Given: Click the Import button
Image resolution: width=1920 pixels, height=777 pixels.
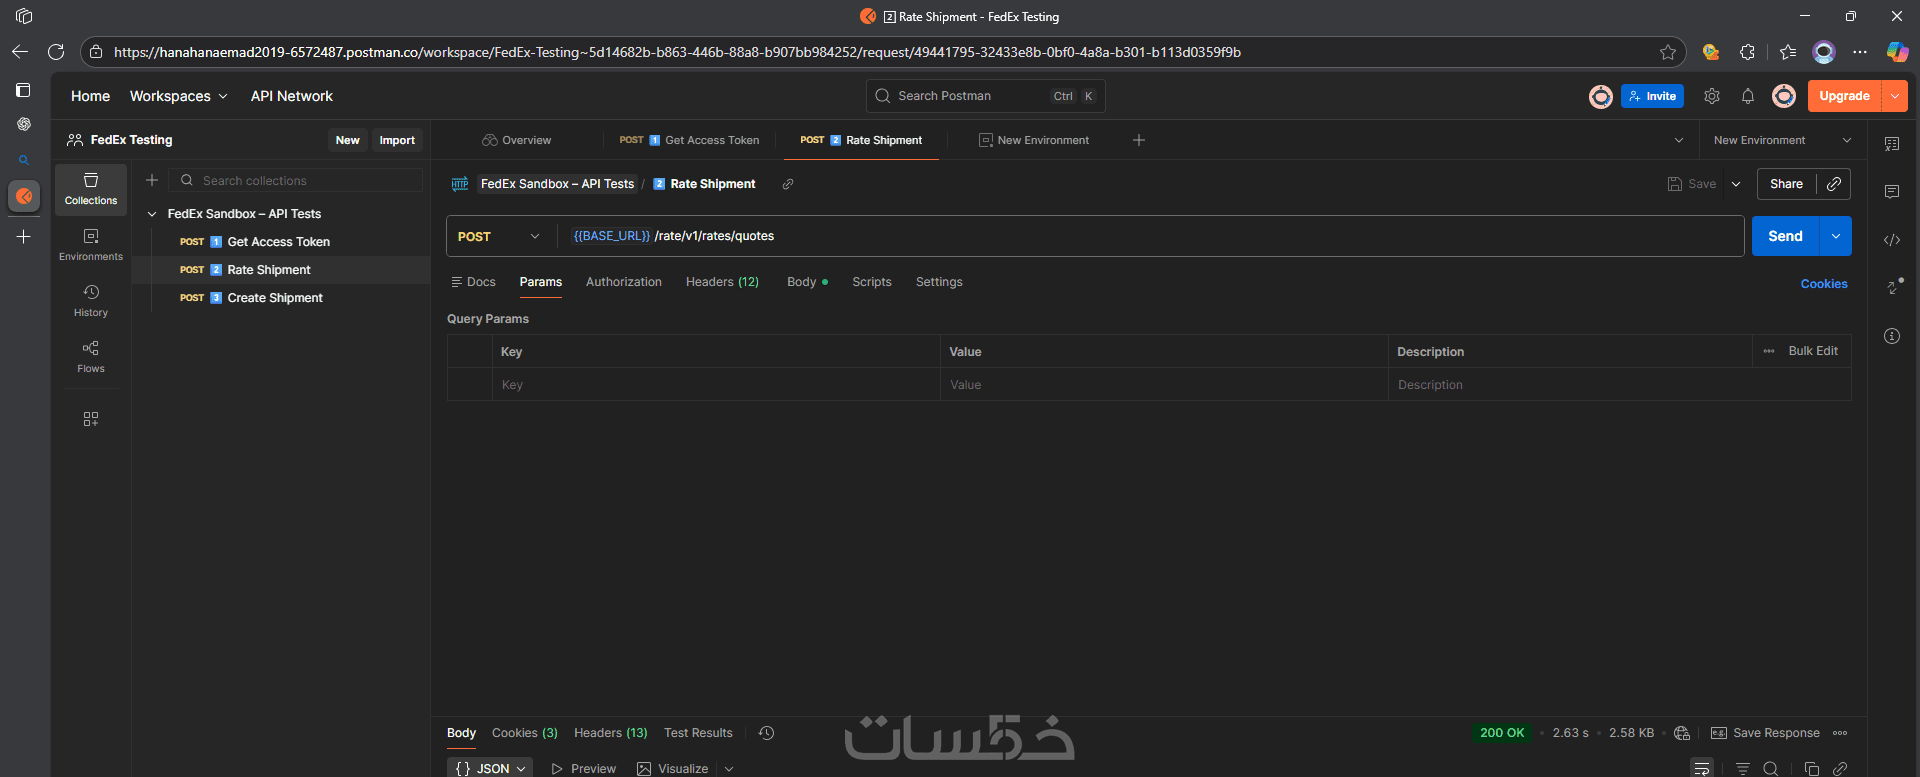Looking at the screenshot, I should [x=397, y=140].
